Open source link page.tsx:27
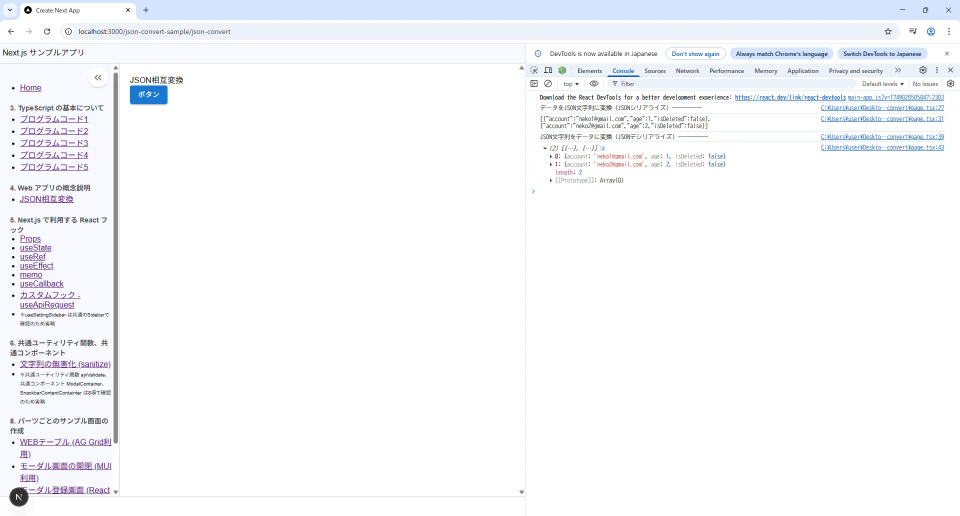The height and width of the screenshot is (516, 960). 882,108
